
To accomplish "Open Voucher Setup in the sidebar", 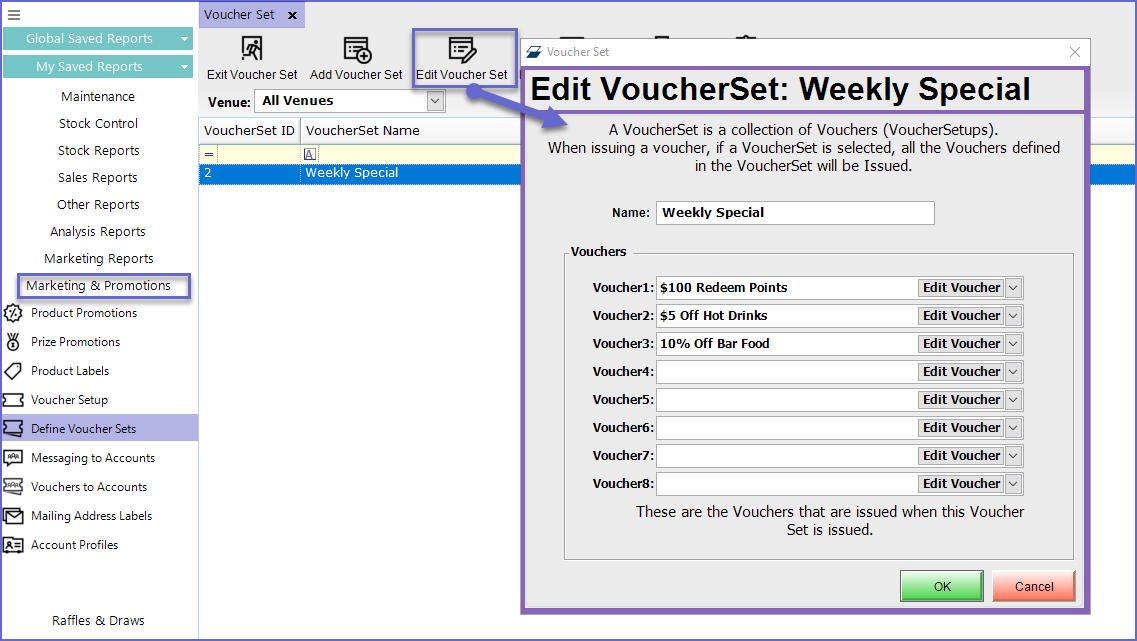I will click(x=69, y=400).
